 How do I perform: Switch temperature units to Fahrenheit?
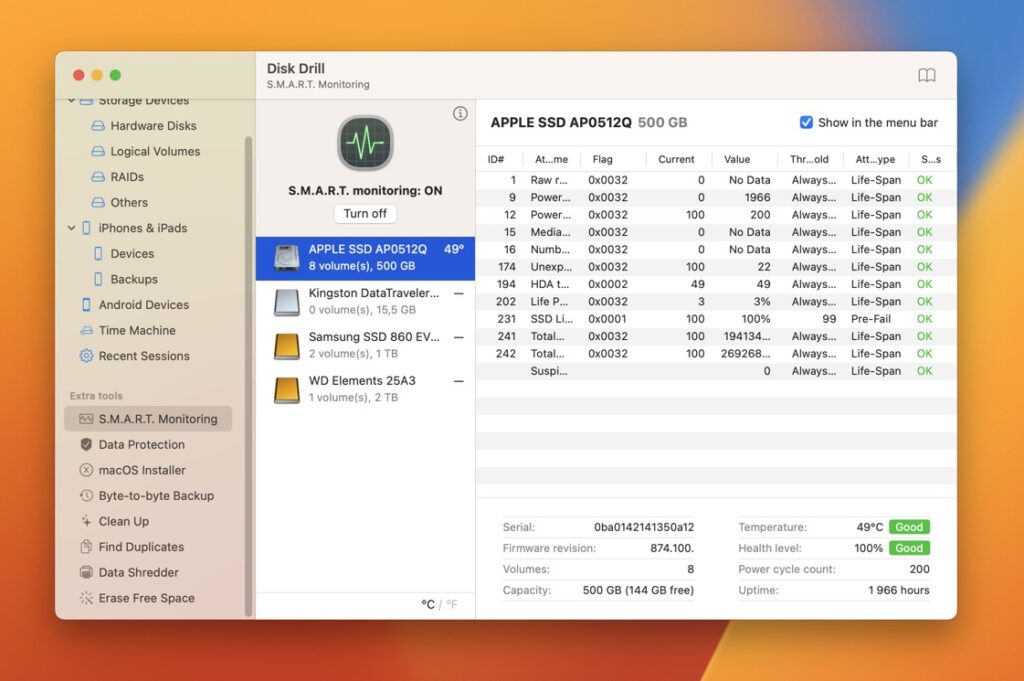pyautogui.click(x=450, y=604)
